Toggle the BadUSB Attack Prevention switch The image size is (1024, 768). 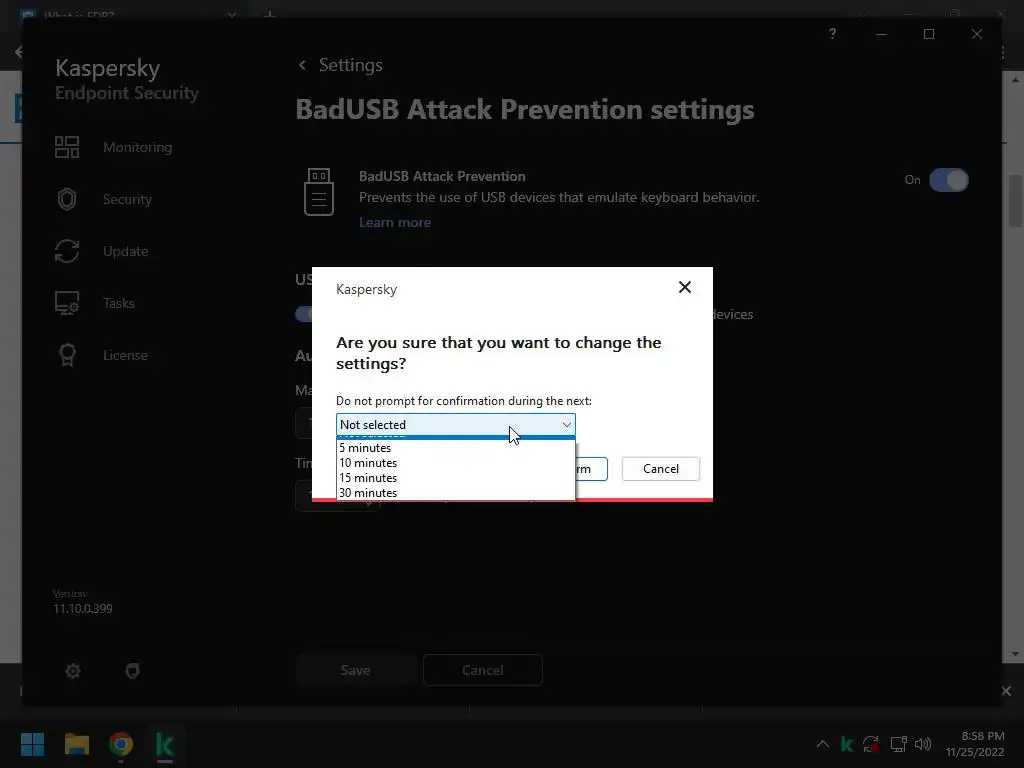948,180
